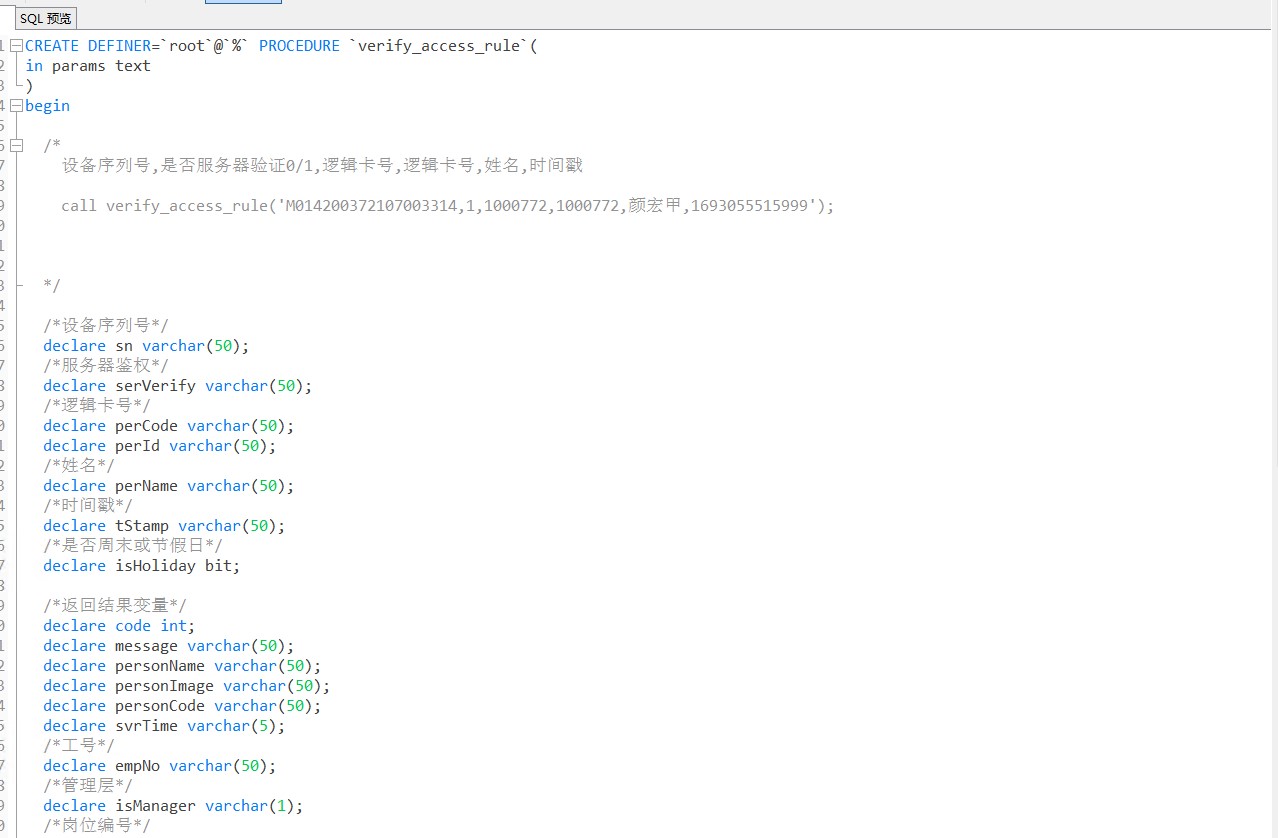
Task: Click the 'declare personImage' declaration
Action: pos(186,686)
